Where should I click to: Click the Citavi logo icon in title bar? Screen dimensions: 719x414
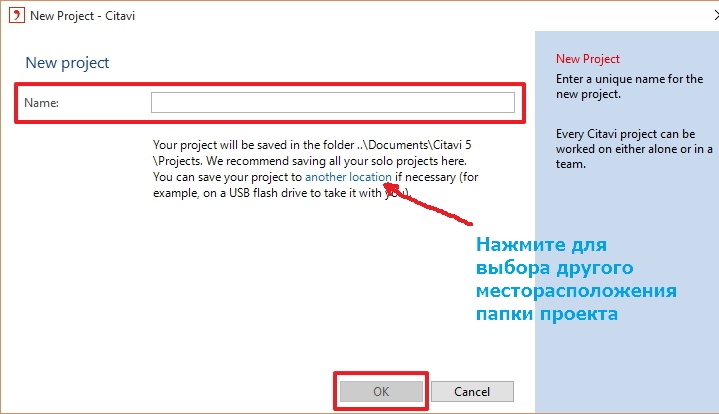click(x=17, y=16)
